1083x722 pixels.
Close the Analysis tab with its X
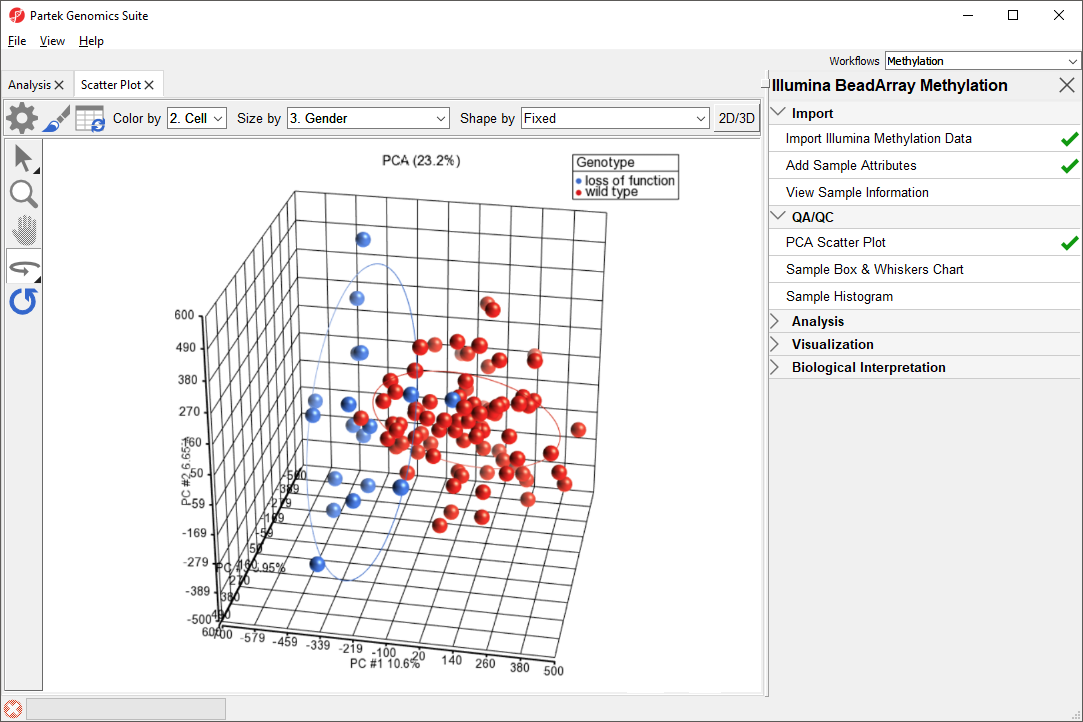pos(59,85)
